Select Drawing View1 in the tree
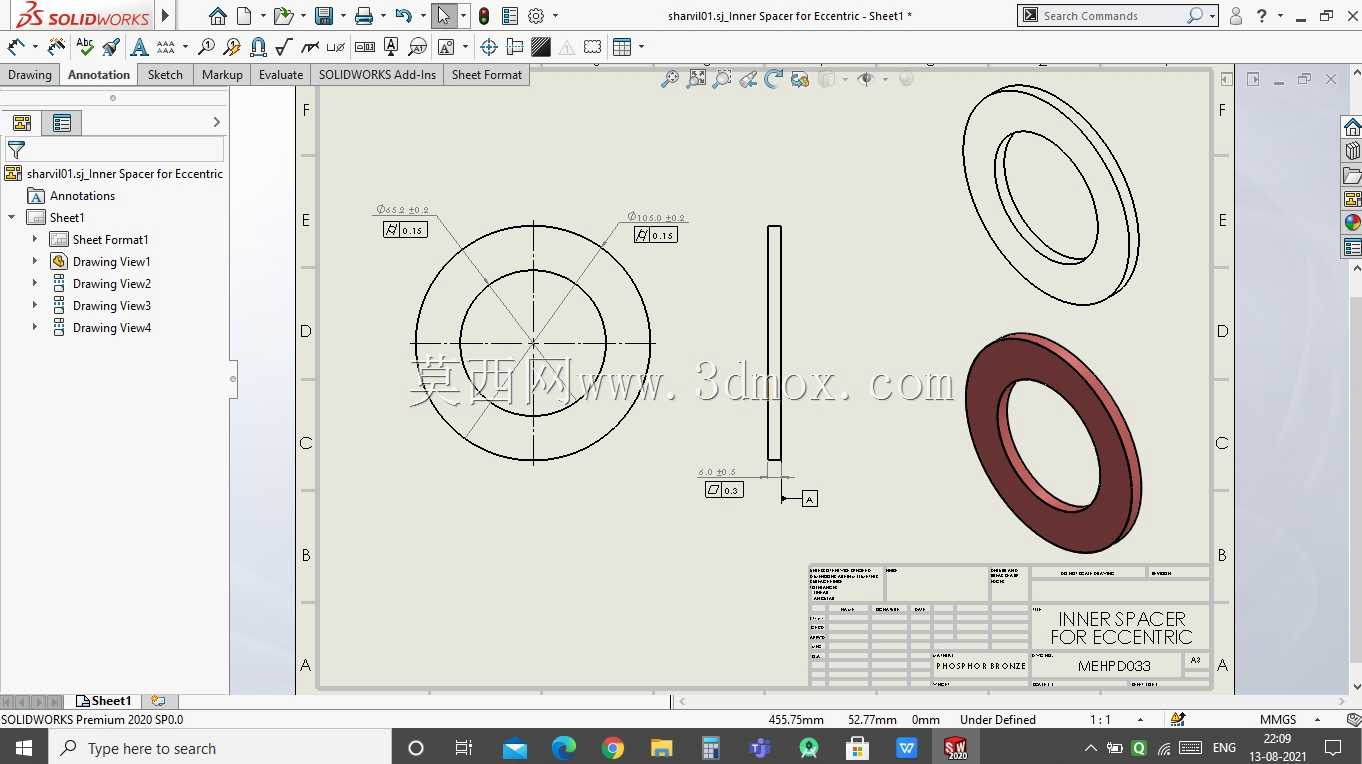The height and width of the screenshot is (764, 1362). 111,262
